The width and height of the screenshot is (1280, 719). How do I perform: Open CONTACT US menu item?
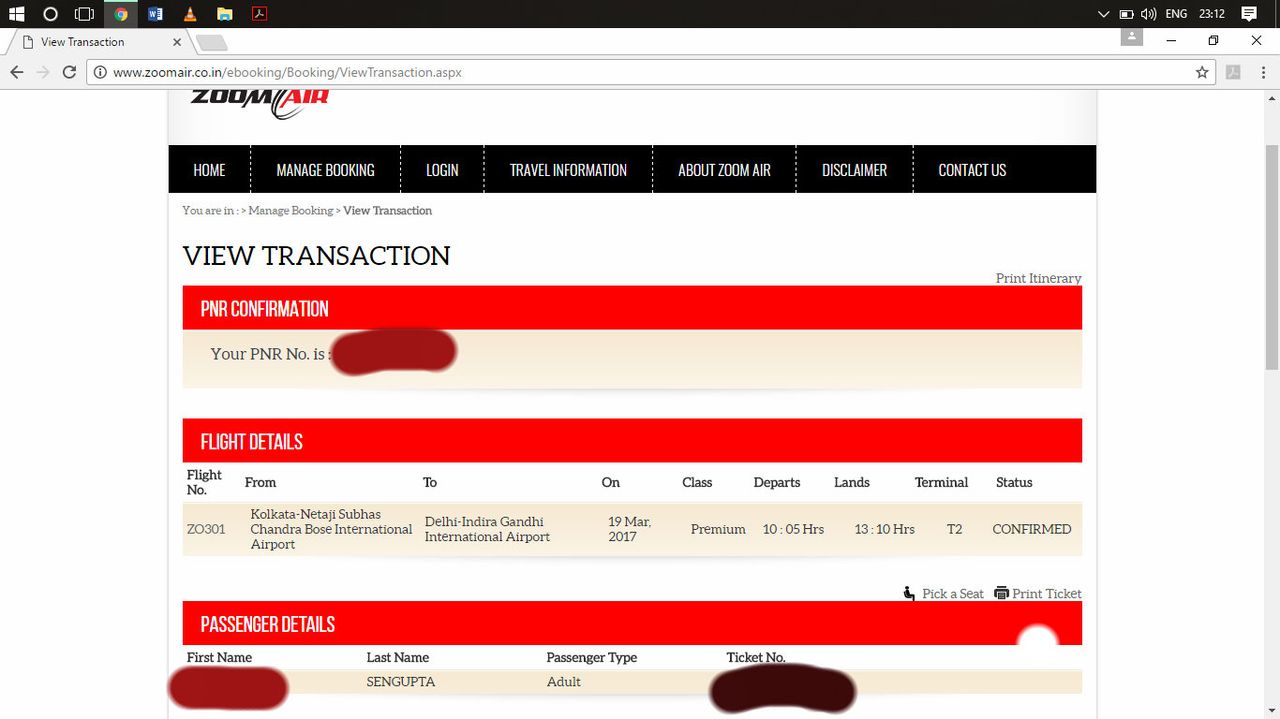(972, 170)
